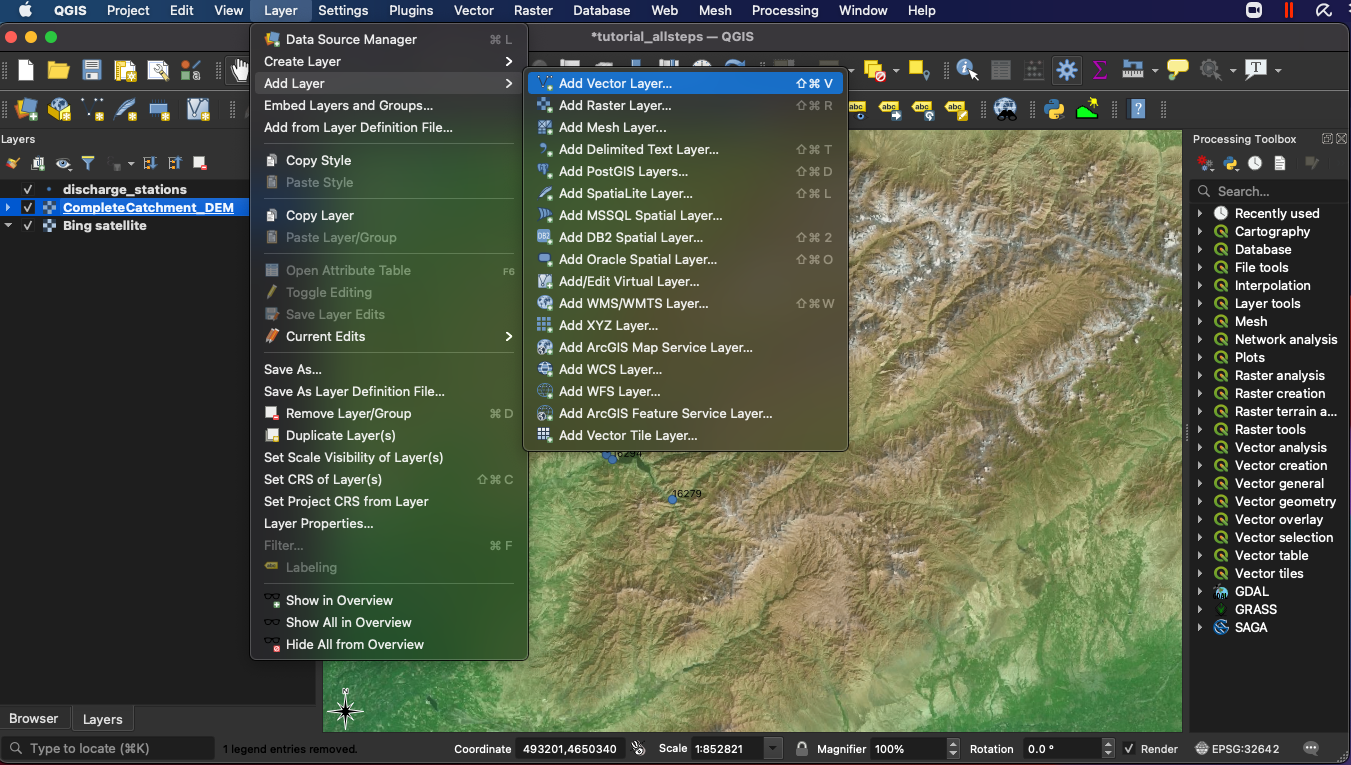Click the Coordinate input field
The height and width of the screenshot is (765, 1351).
tap(570, 748)
